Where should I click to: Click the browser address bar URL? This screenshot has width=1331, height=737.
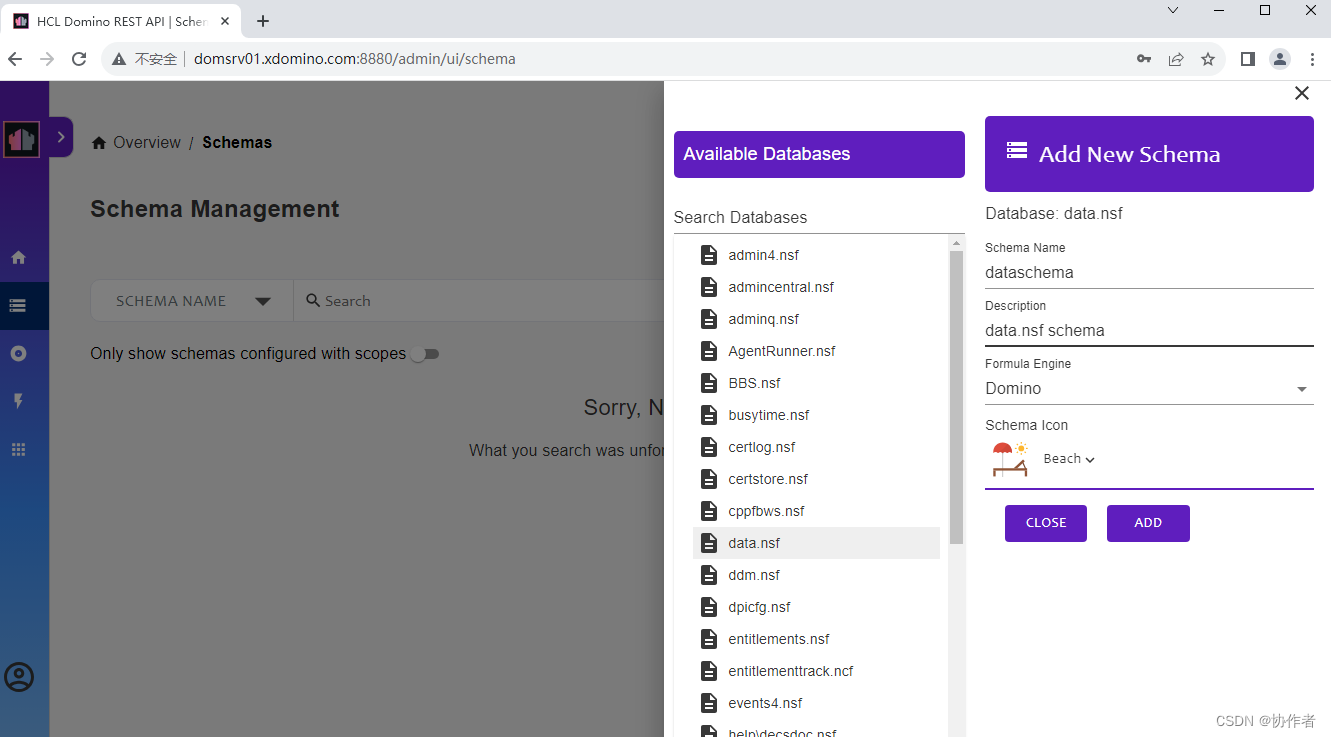click(x=355, y=59)
